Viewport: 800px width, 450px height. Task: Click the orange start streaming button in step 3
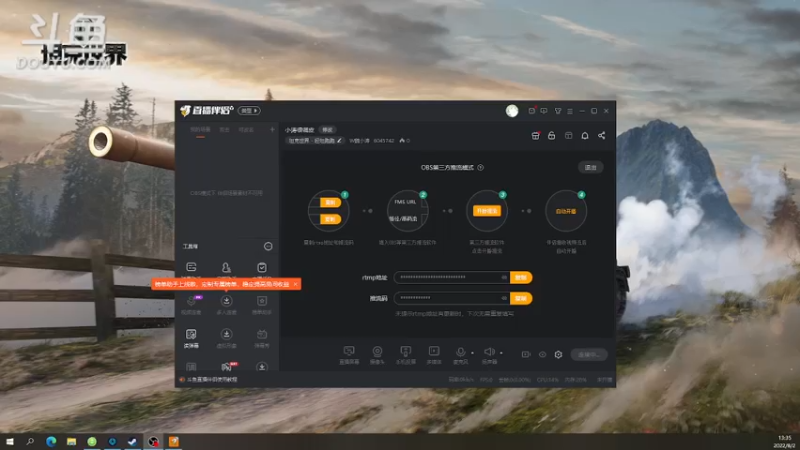click(x=487, y=211)
